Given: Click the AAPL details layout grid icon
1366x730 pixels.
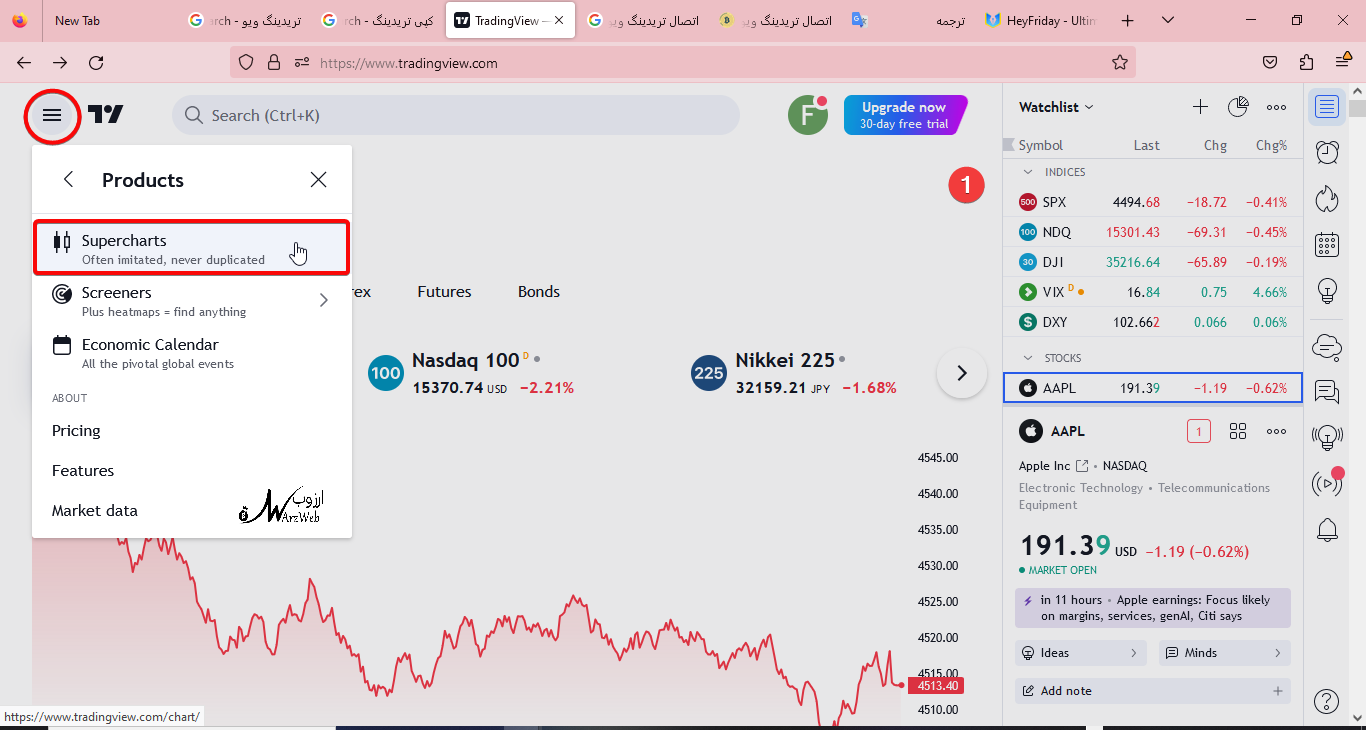Looking at the screenshot, I should click(x=1238, y=431).
